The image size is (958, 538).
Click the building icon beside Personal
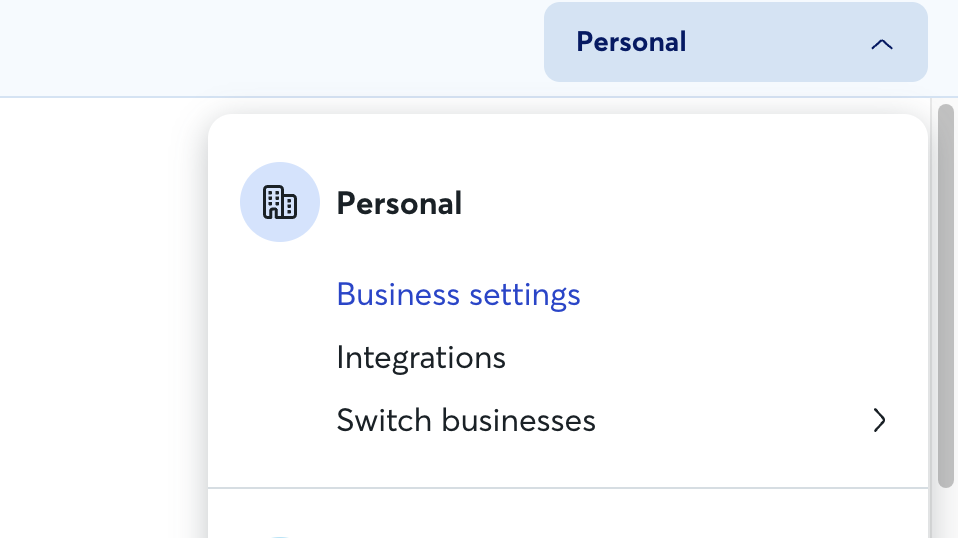pyautogui.click(x=280, y=202)
